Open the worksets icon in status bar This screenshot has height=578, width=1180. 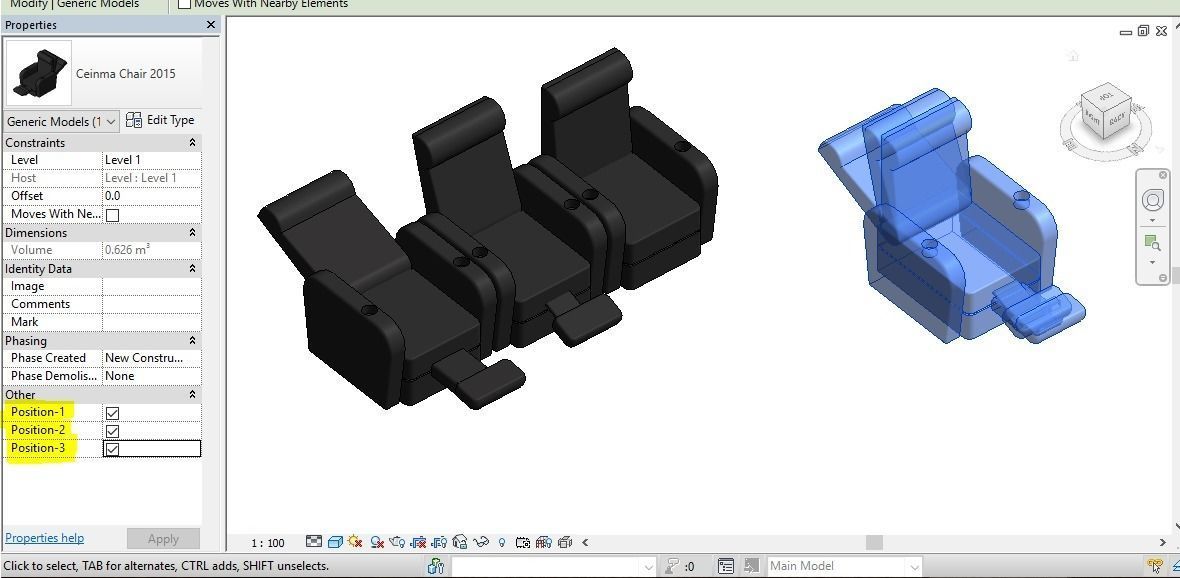coord(437,566)
